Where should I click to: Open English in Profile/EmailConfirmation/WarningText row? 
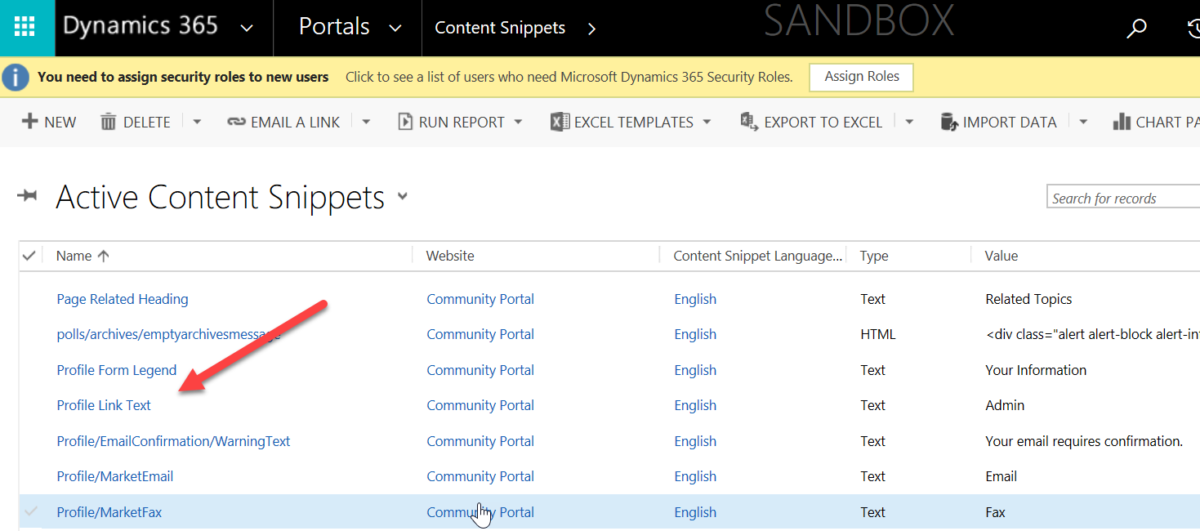coord(695,441)
